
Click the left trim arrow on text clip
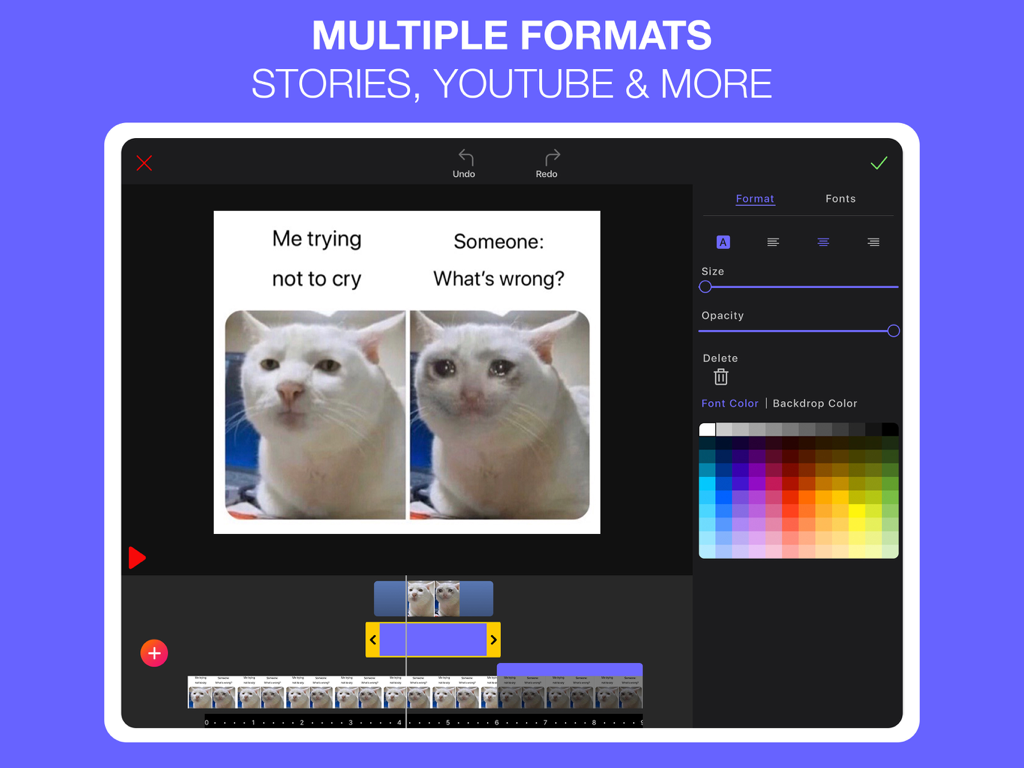[x=373, y=639]
